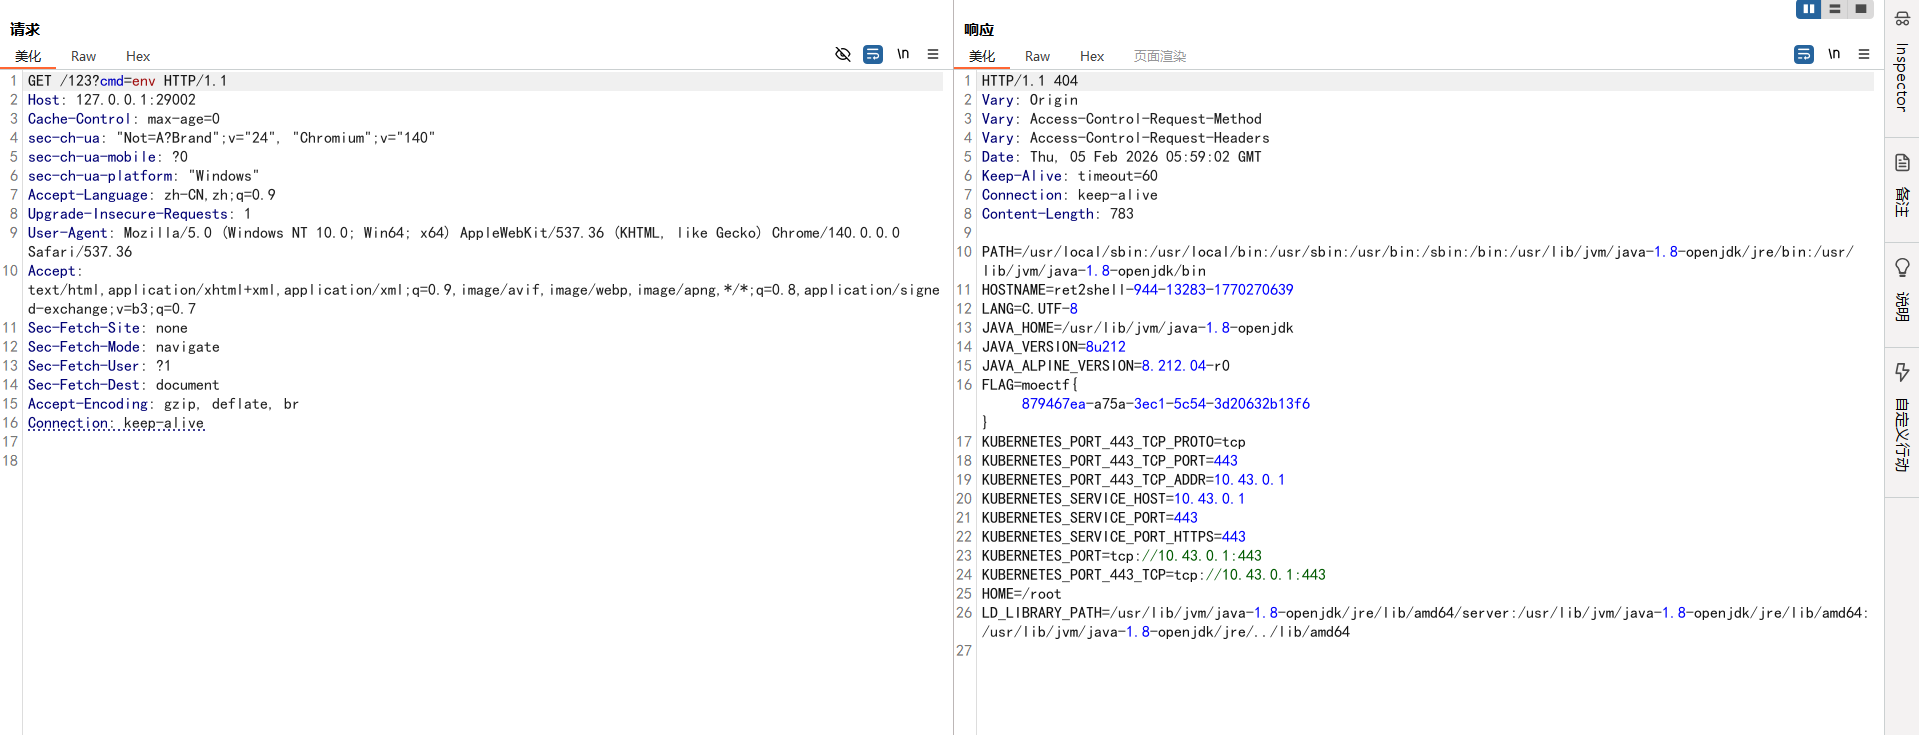Viewport: 1919px width, 735px height.
Task: Toggle word wrap in request panel
Action: 873,54
